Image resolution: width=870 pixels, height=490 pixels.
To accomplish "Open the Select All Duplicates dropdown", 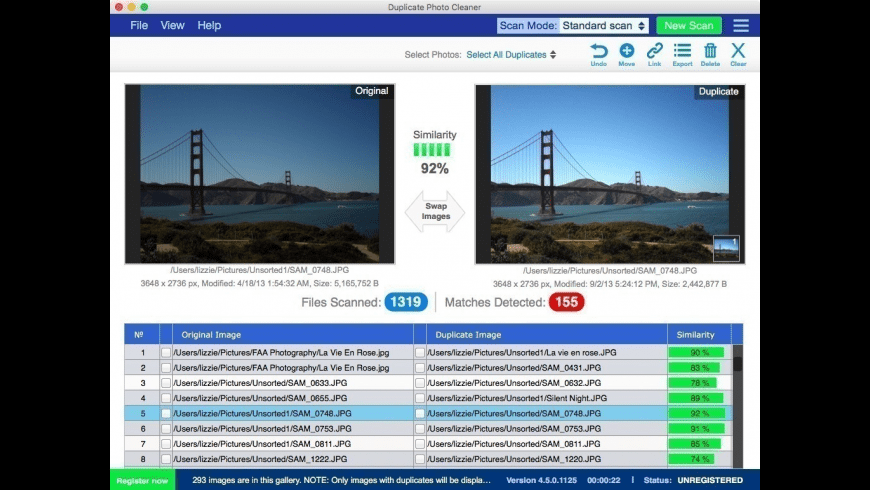I will coord(511,54).
